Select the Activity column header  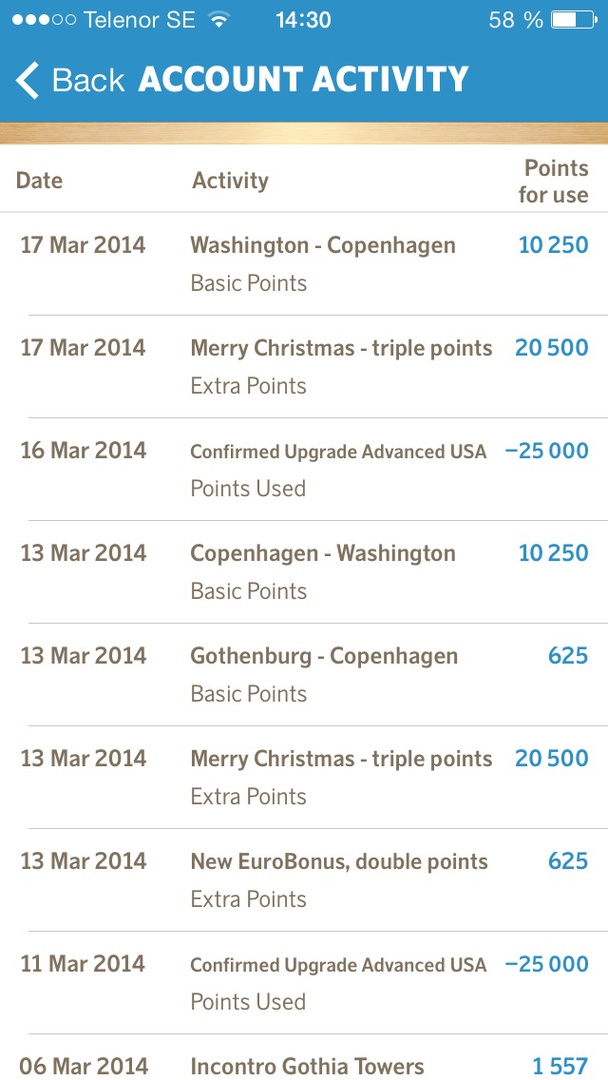(x=230, y=181)
